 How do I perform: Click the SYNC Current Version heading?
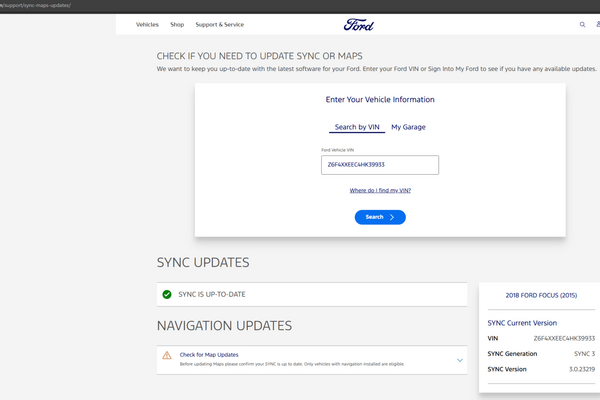pyautogui.click(x=522, y=323)
